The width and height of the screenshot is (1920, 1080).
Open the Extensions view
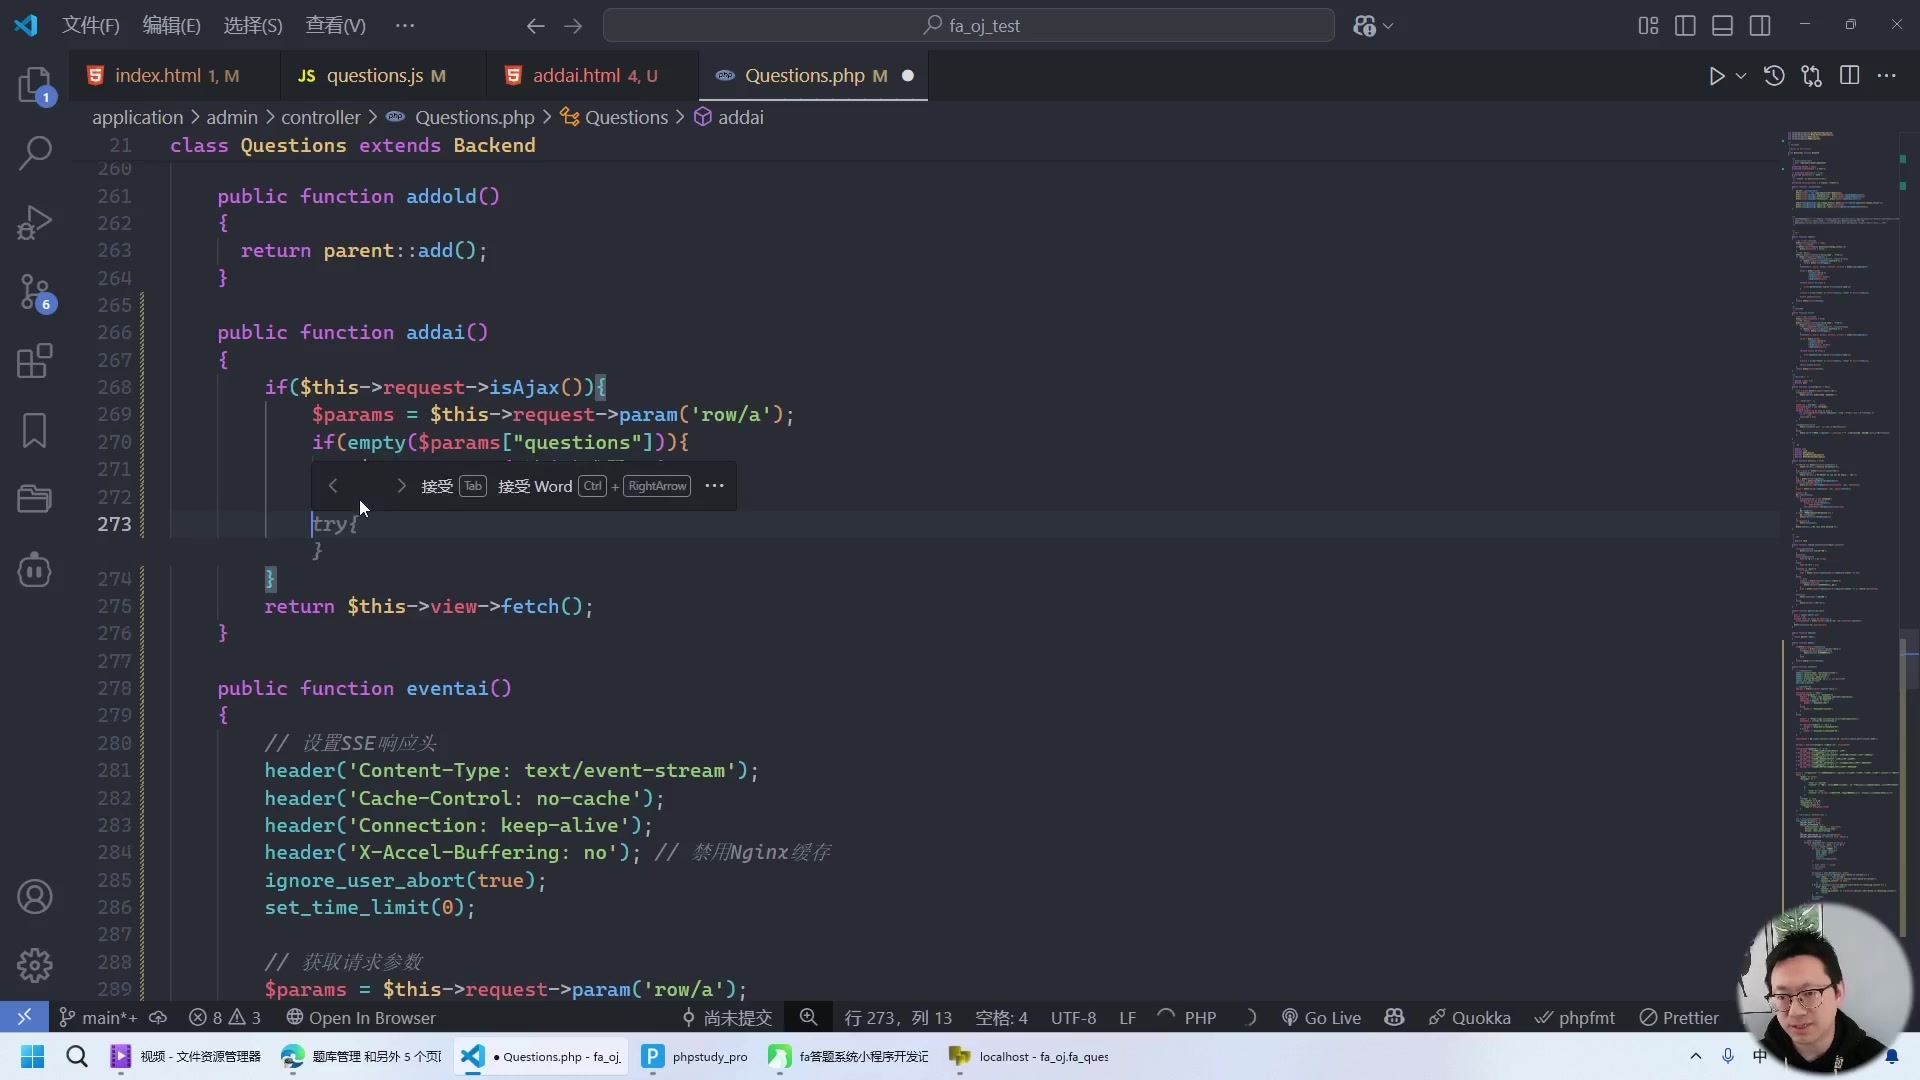(x=35, y=361)
